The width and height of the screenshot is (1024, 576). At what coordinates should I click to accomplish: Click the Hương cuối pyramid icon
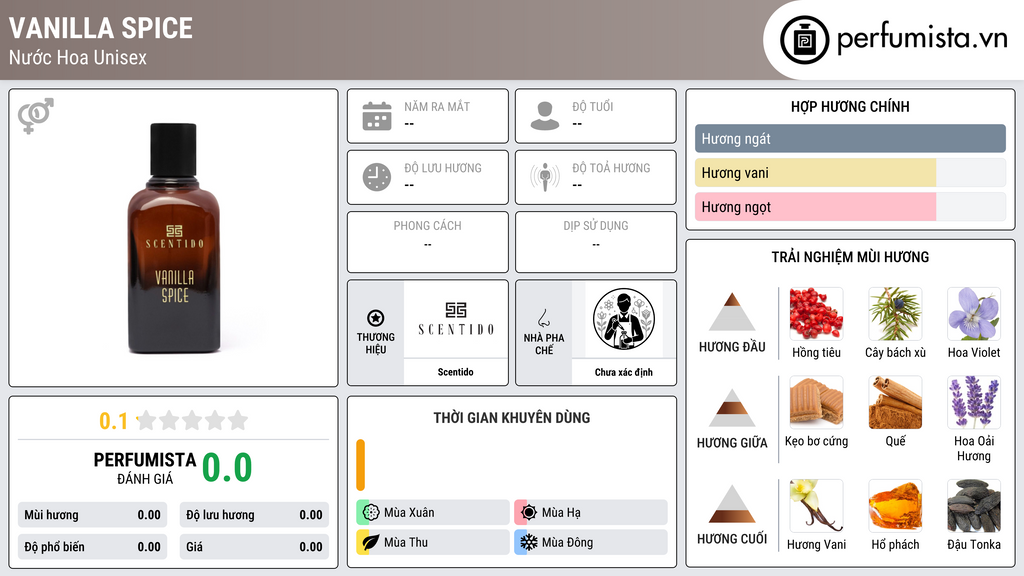pyautogui.click(x=732, y=504)
